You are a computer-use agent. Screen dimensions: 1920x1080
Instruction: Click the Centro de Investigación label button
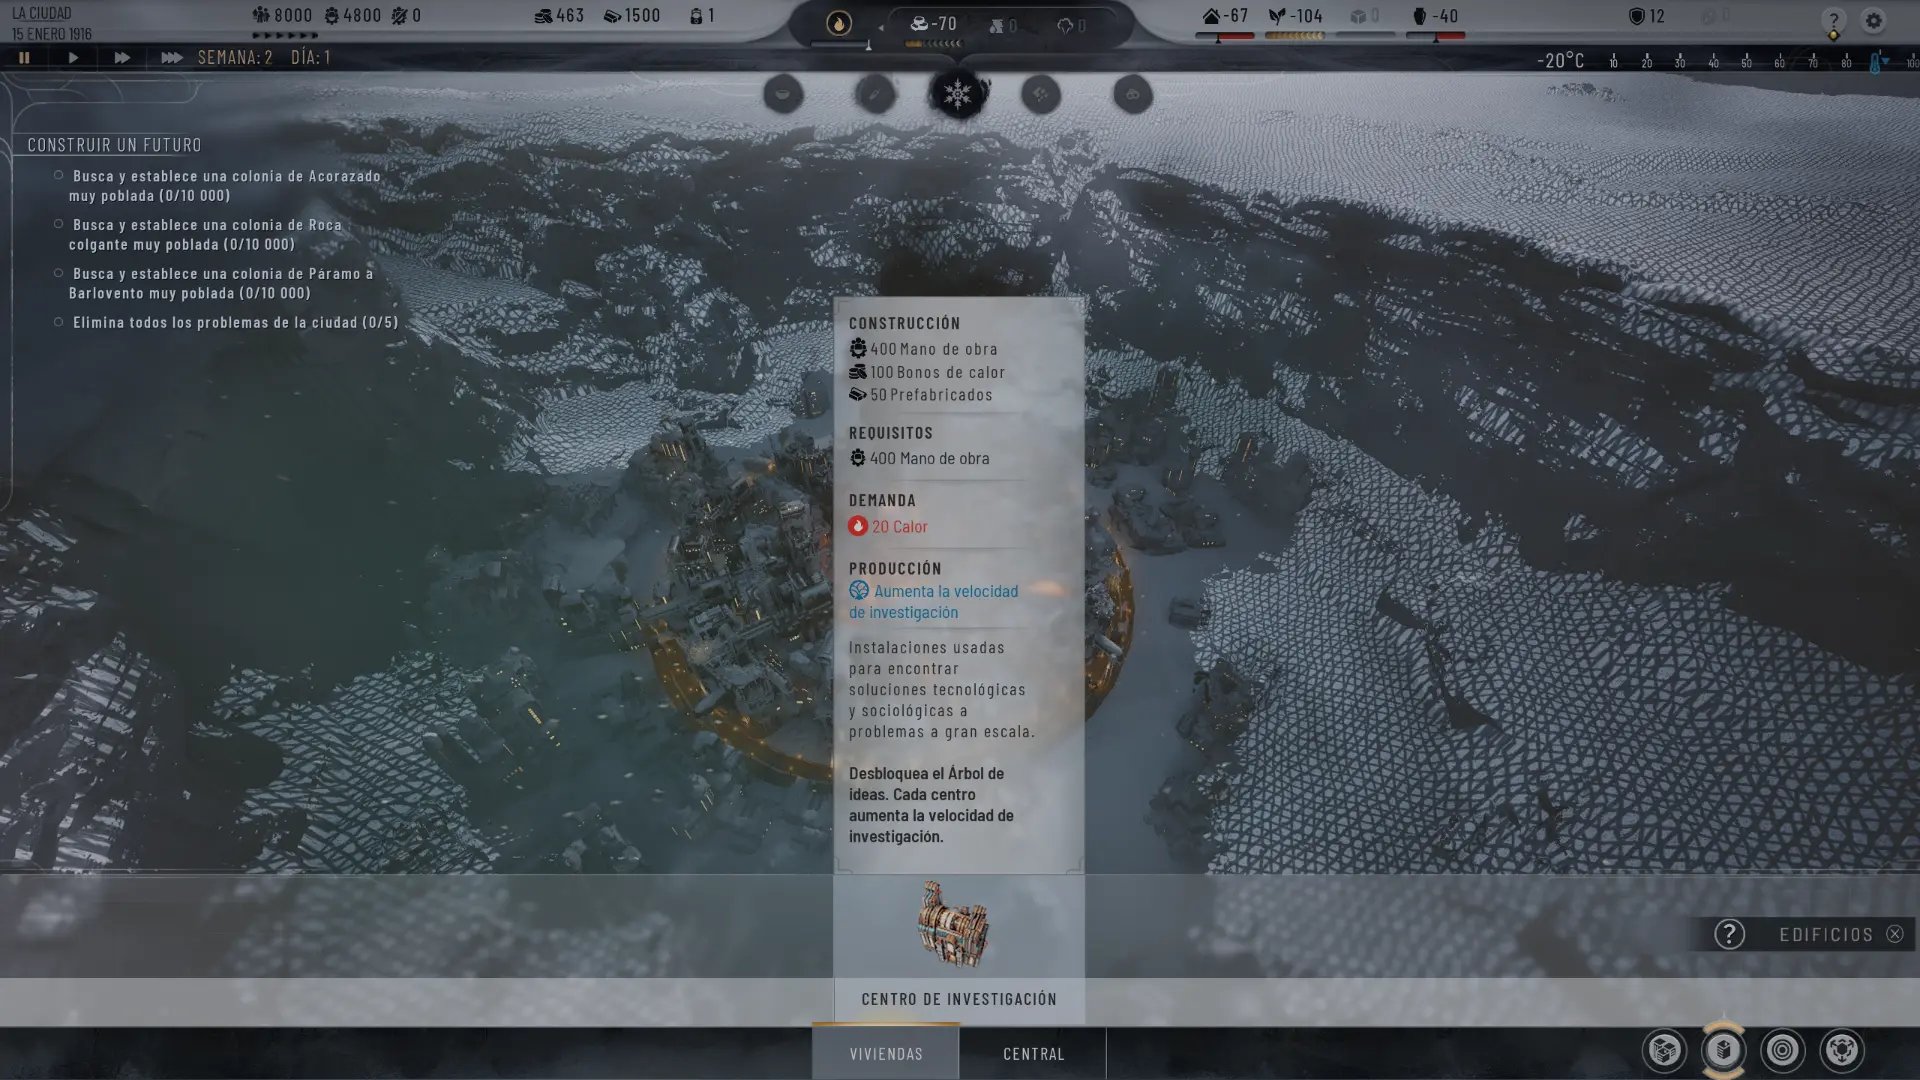pyautogui.click(x=958, y=999)
